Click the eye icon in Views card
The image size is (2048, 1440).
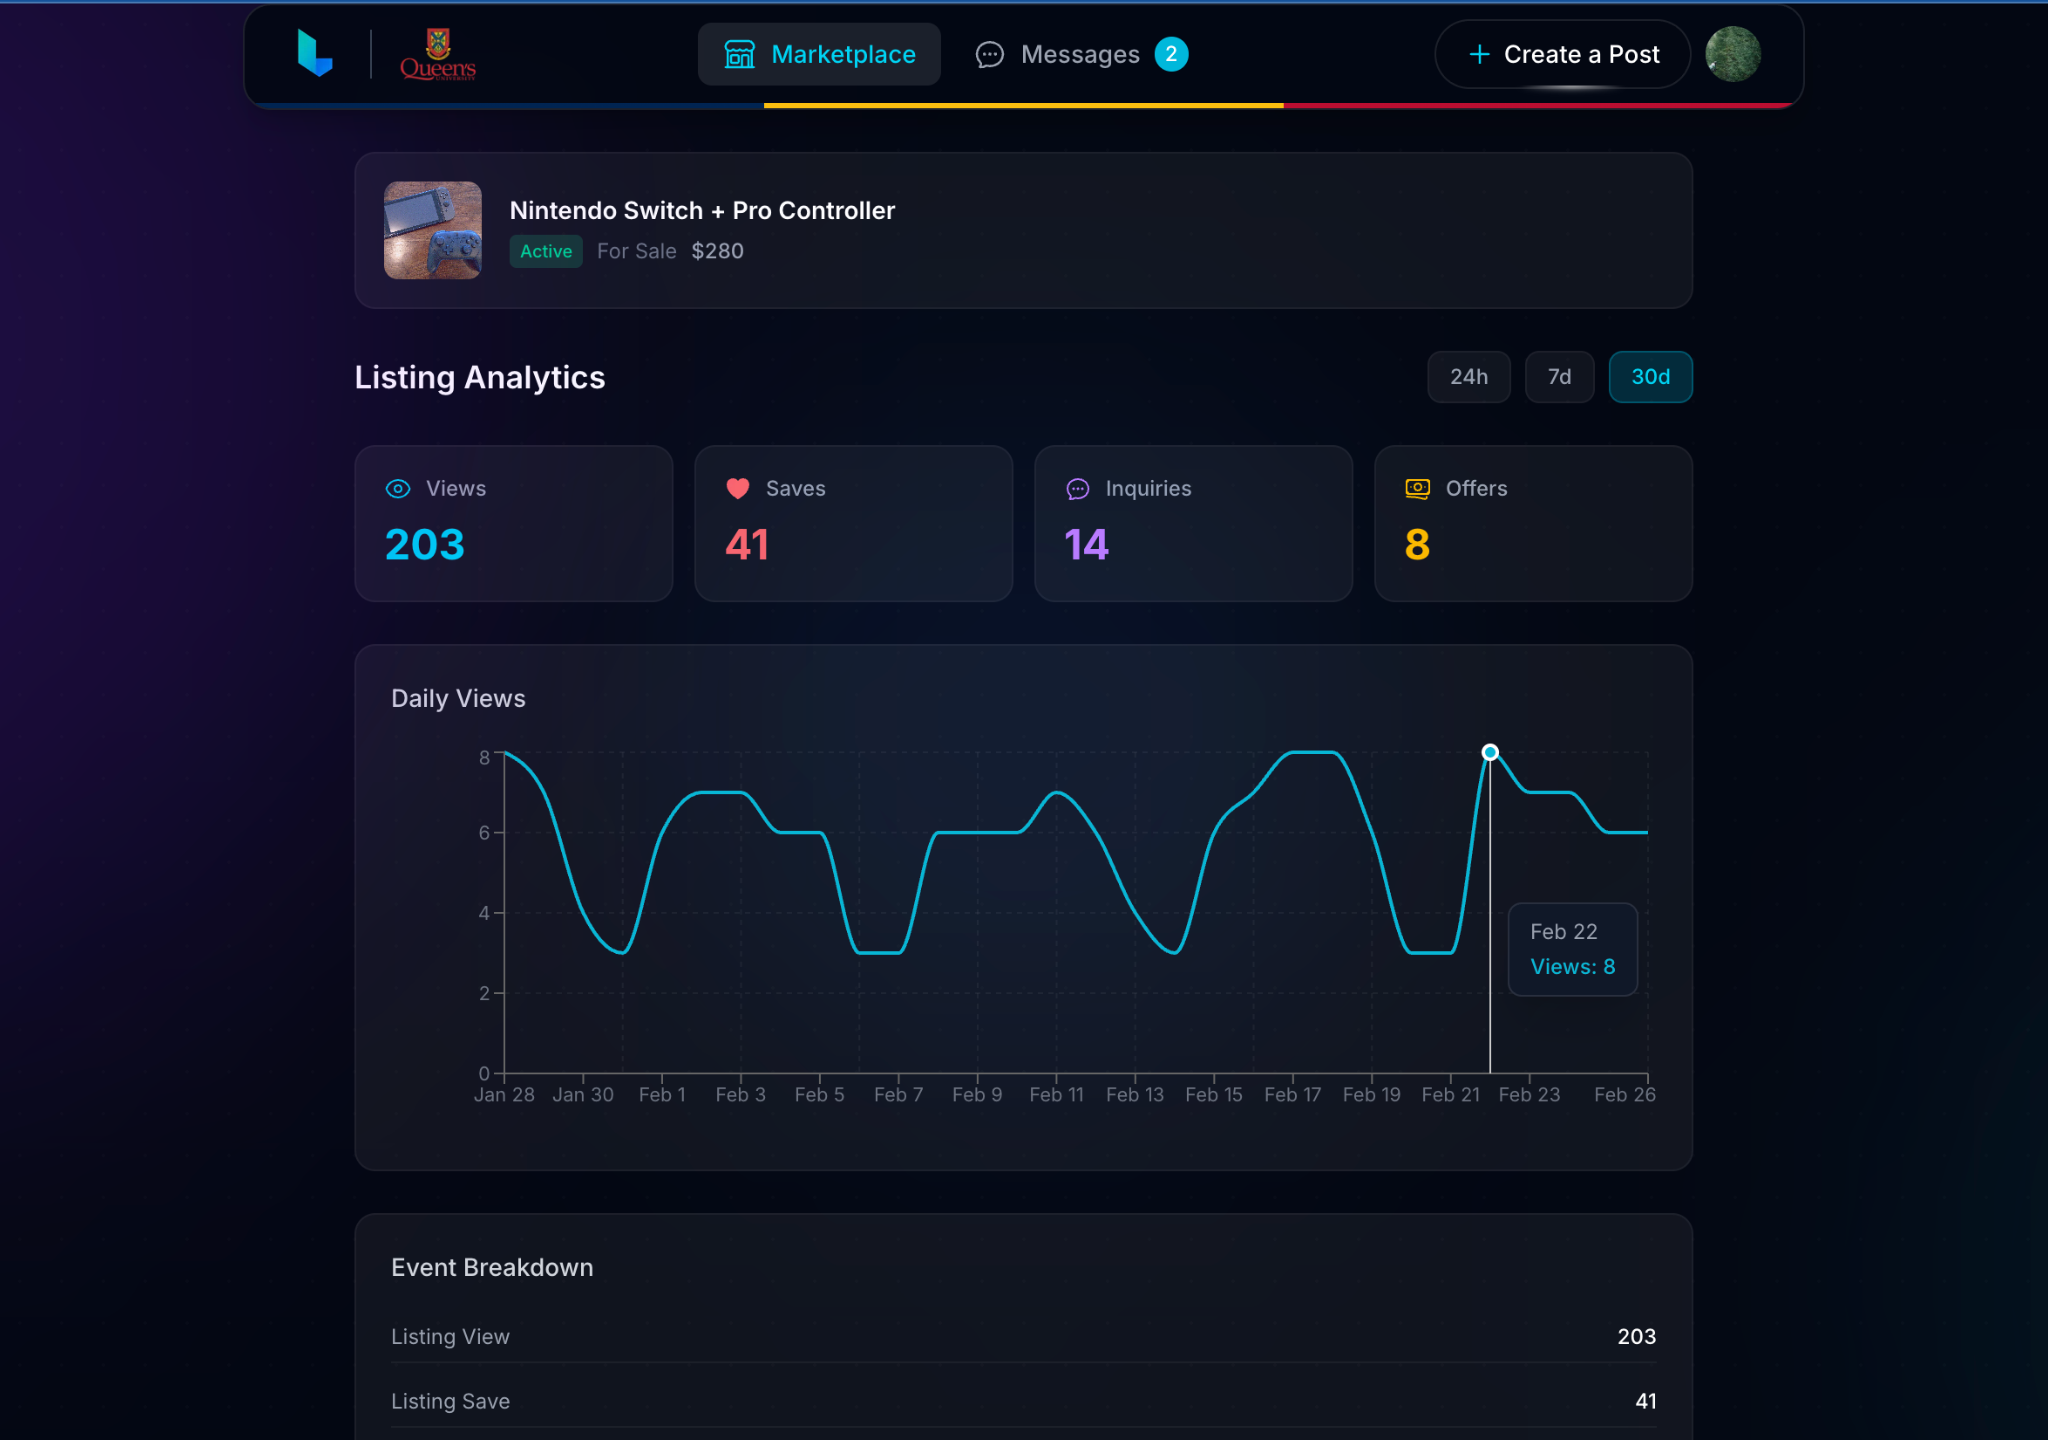pyautogui.click(x=398, y=488)
